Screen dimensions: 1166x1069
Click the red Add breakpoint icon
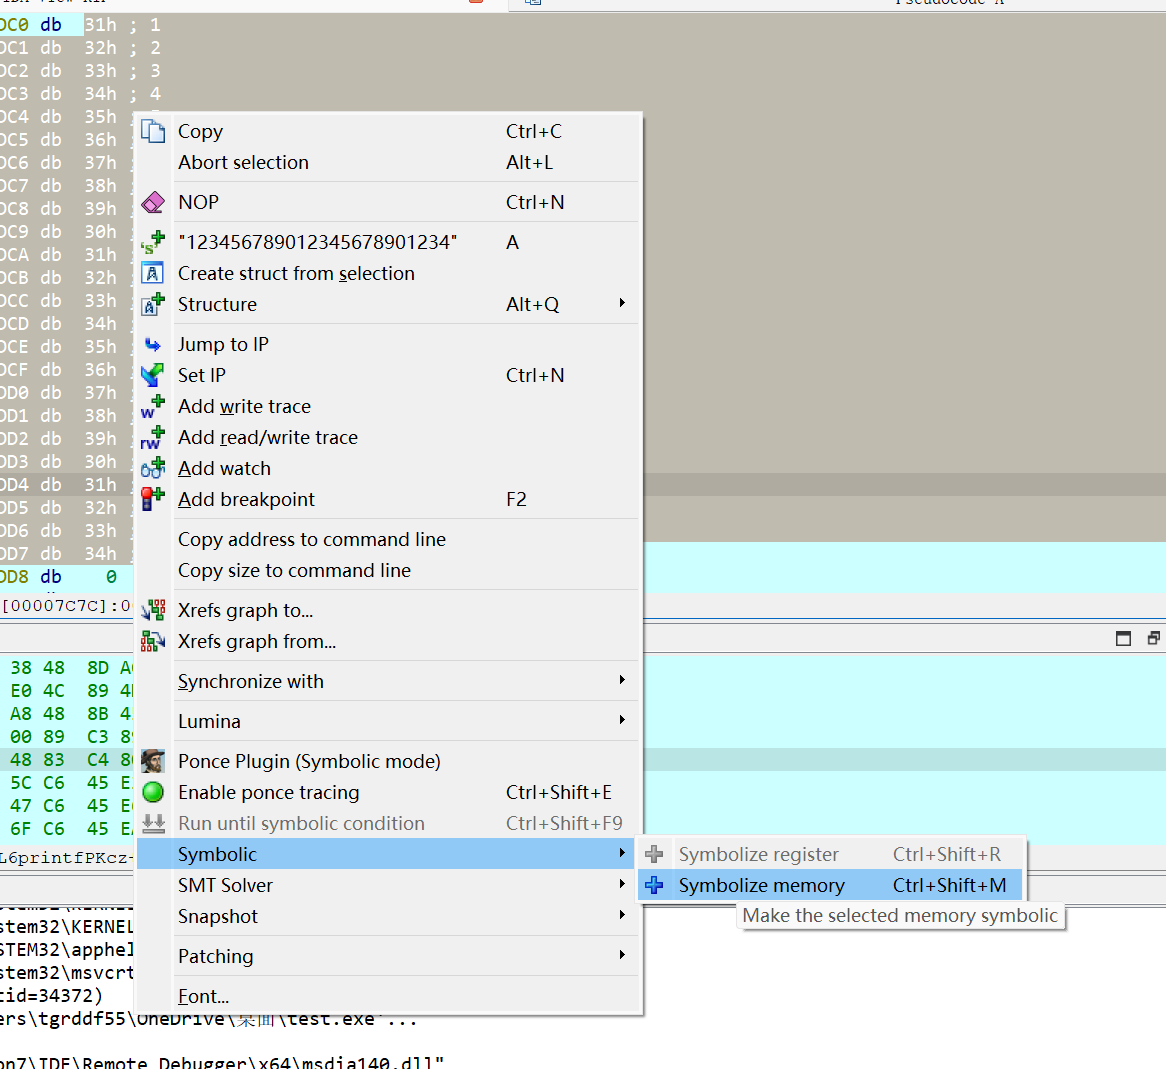tap(153, 499)
